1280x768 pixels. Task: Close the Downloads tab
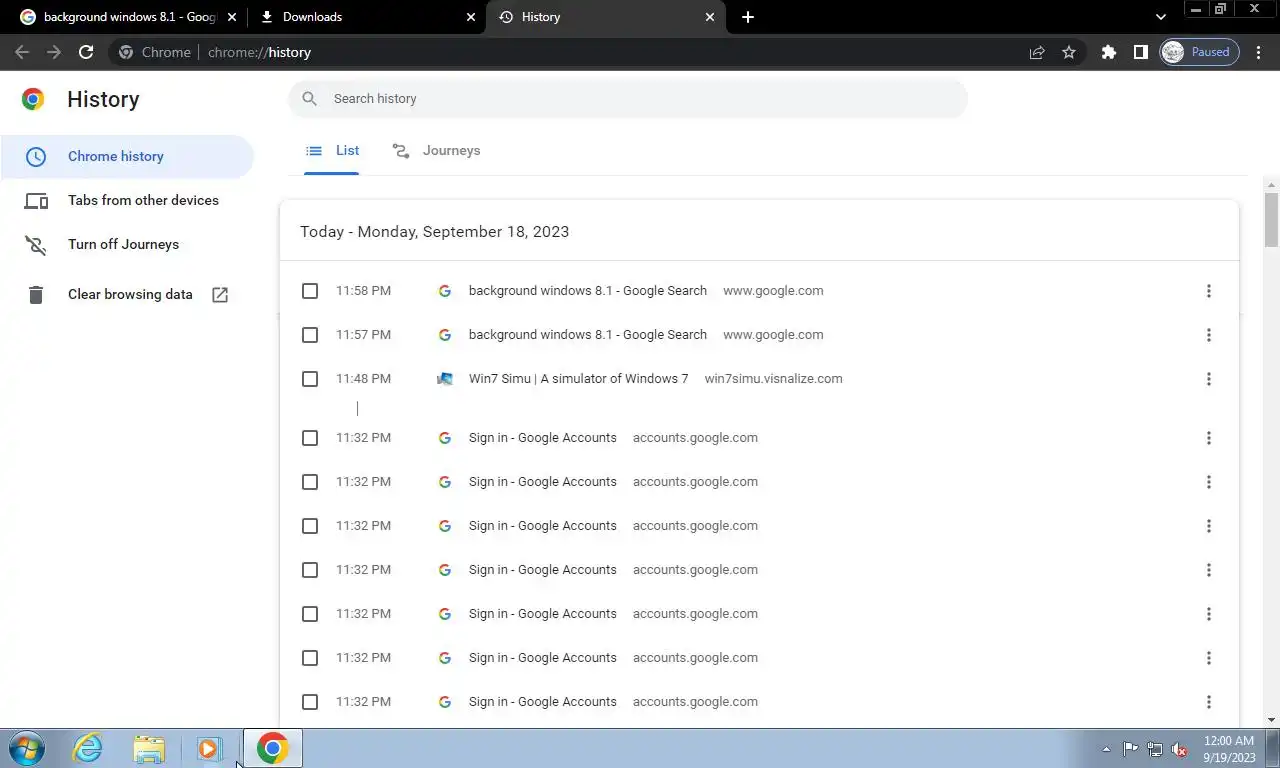(x=471, y=17)
